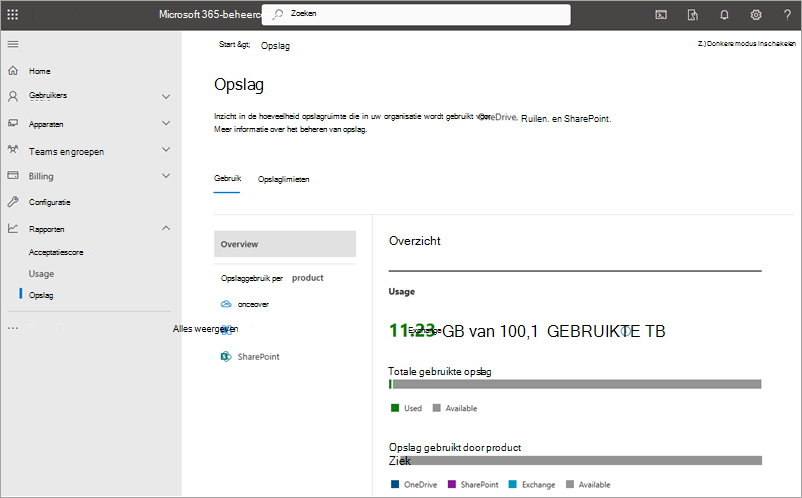Expand the Apparaten chevron
The height and width of the screenshot is (498, 802).
(x=166, y=123)
